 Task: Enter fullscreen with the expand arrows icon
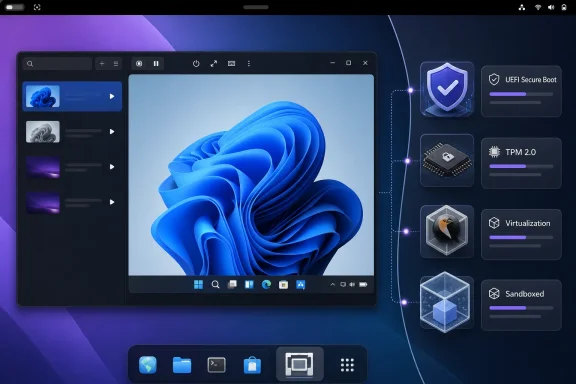tap(214, 64)
